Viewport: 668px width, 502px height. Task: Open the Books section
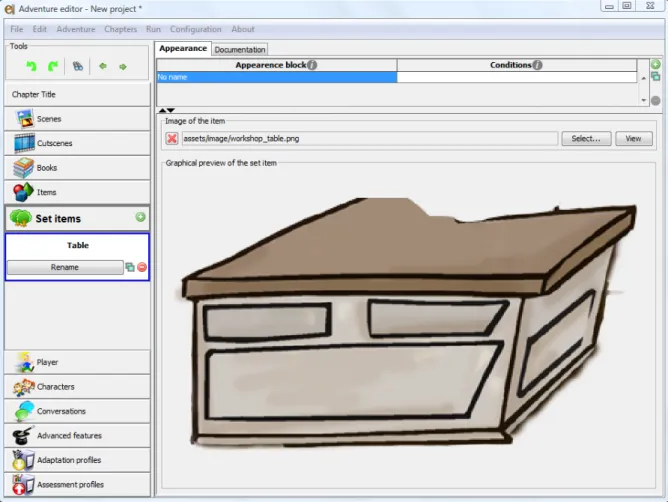[x=77, y=168]
